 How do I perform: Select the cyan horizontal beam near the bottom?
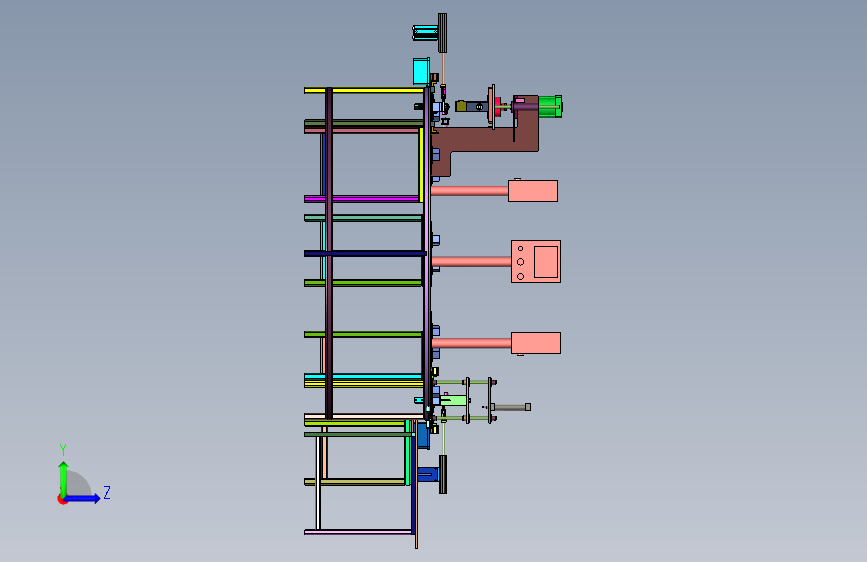pos(363,377)
